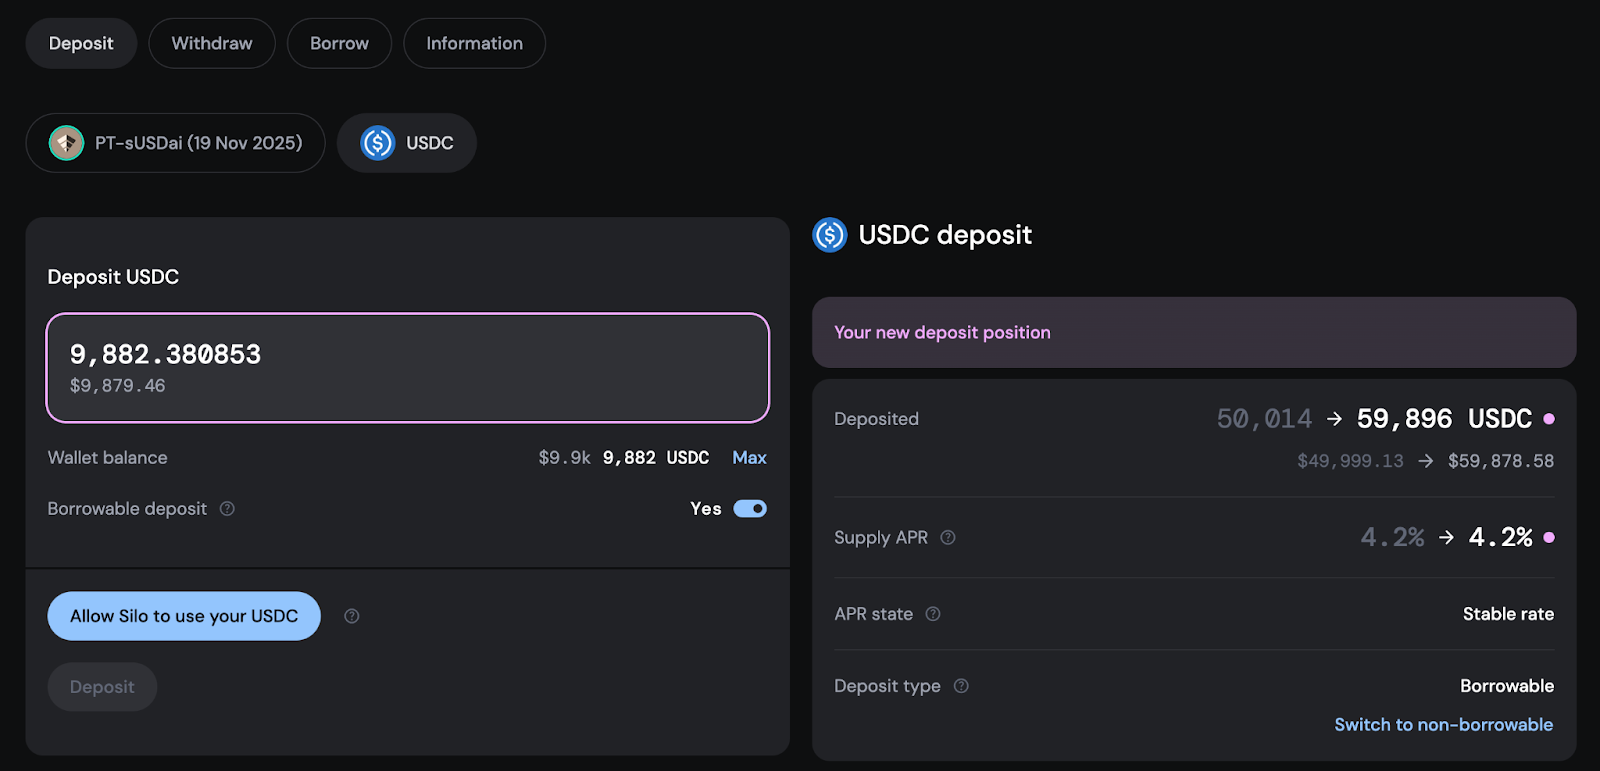Click the deposit amount input field

[407, 368]
